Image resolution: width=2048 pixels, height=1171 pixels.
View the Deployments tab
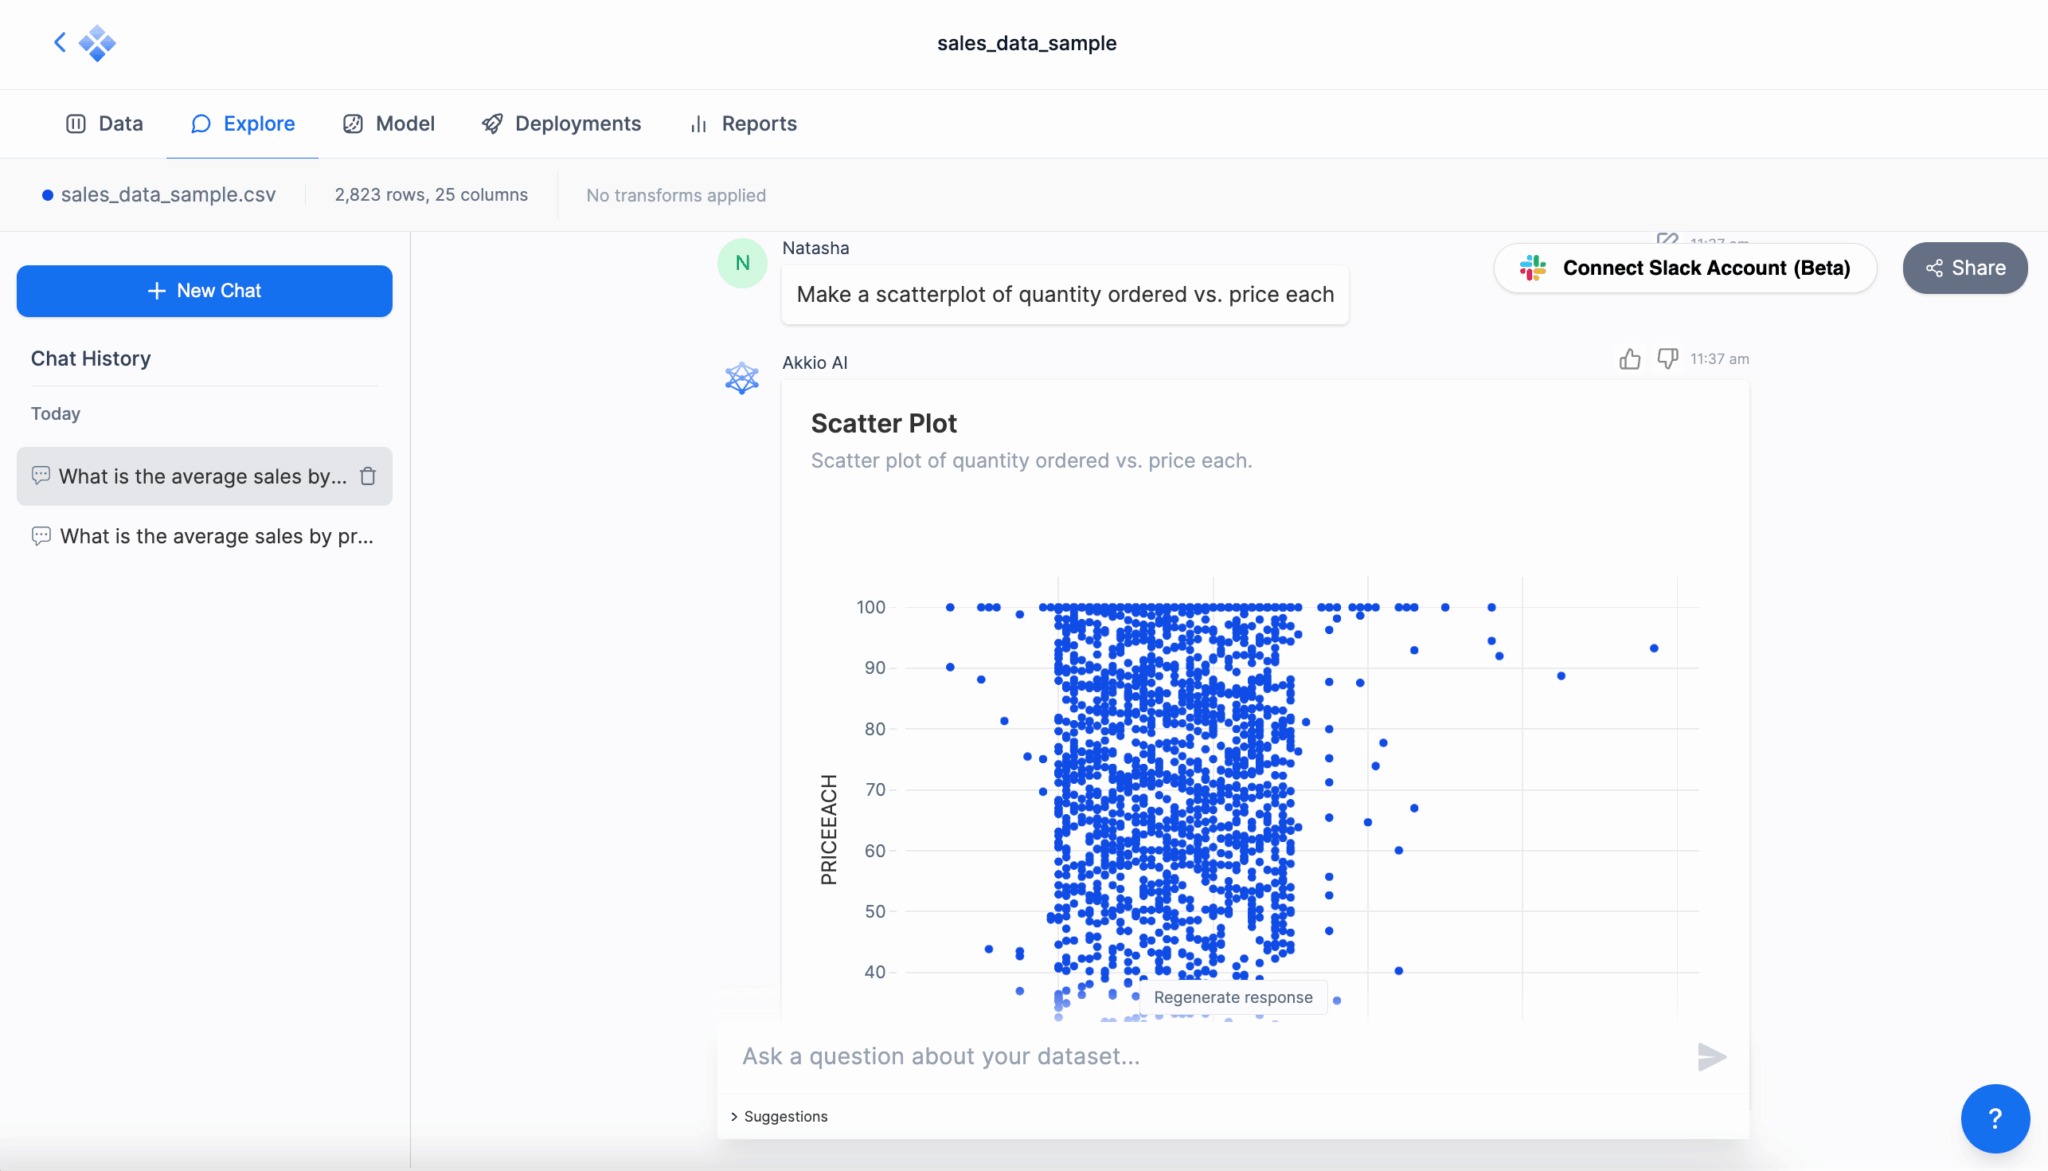[561, 123]
